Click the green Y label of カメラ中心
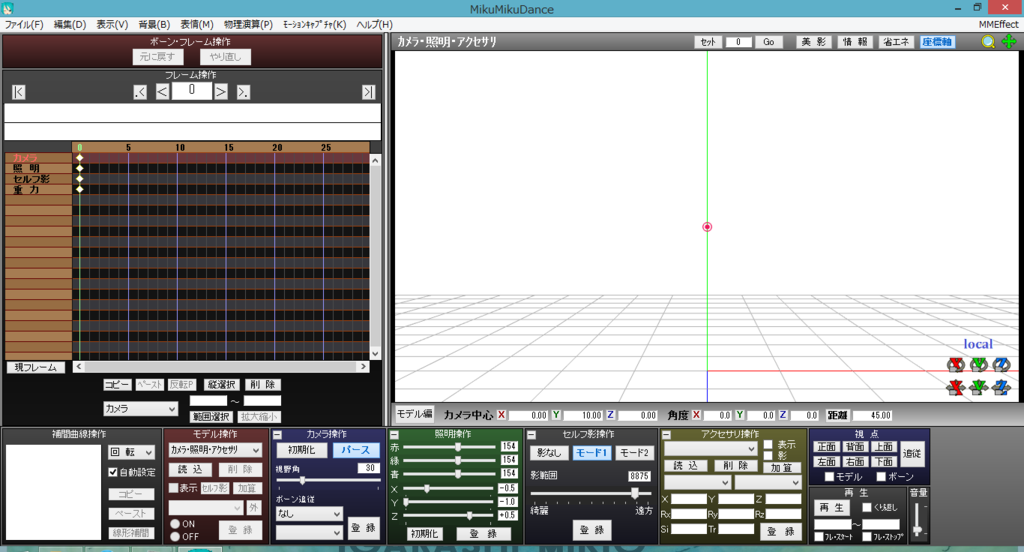 (x=556, y=415)
